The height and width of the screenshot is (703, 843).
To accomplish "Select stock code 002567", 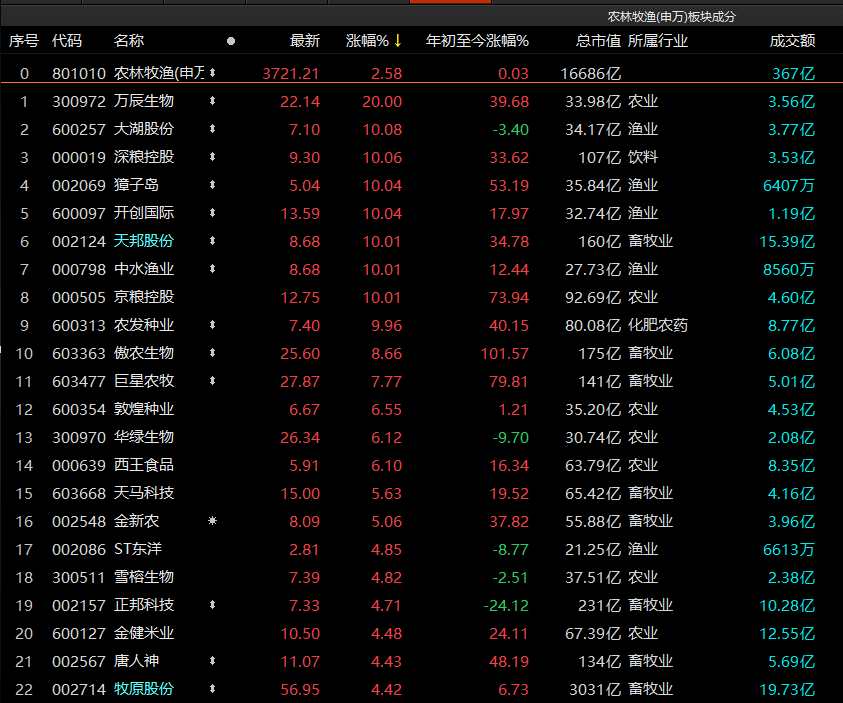I will (78, 661).
